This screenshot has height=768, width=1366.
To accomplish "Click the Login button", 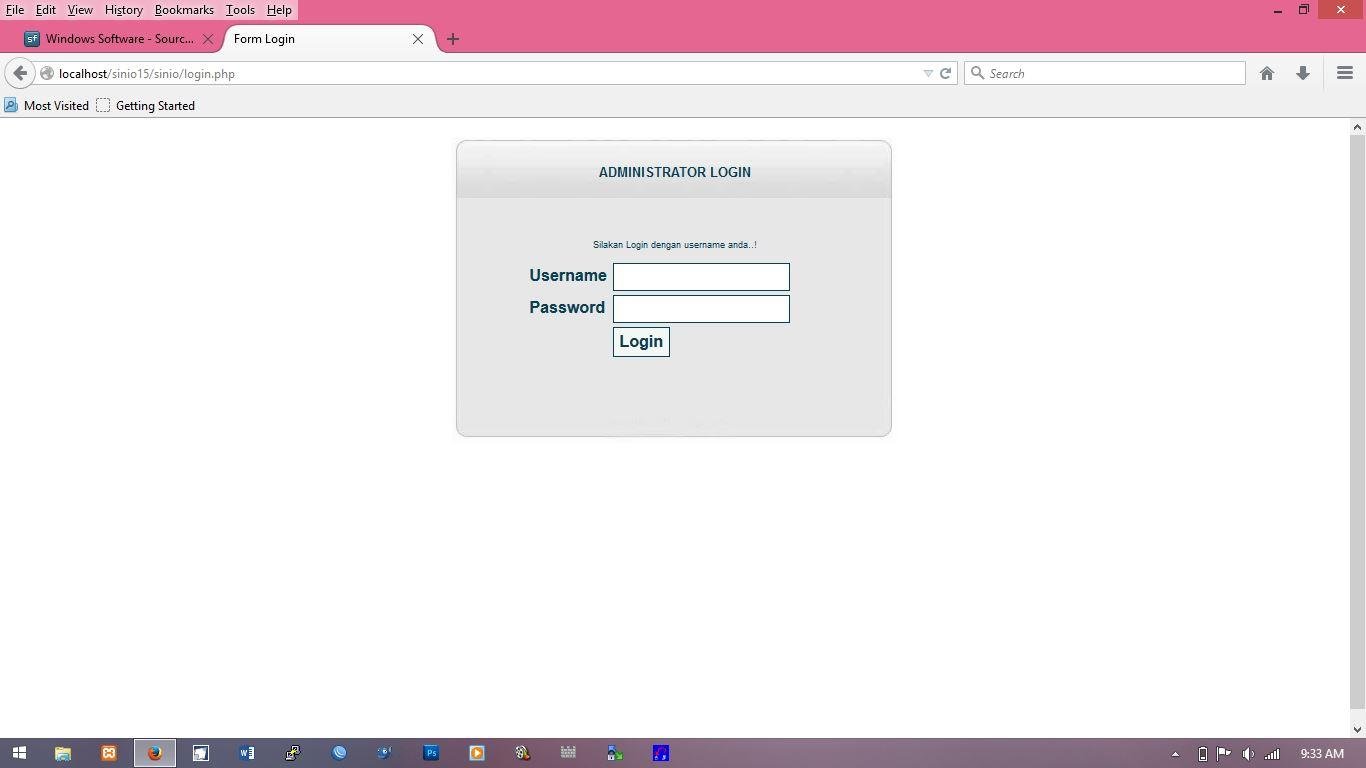I will point(641,342).
